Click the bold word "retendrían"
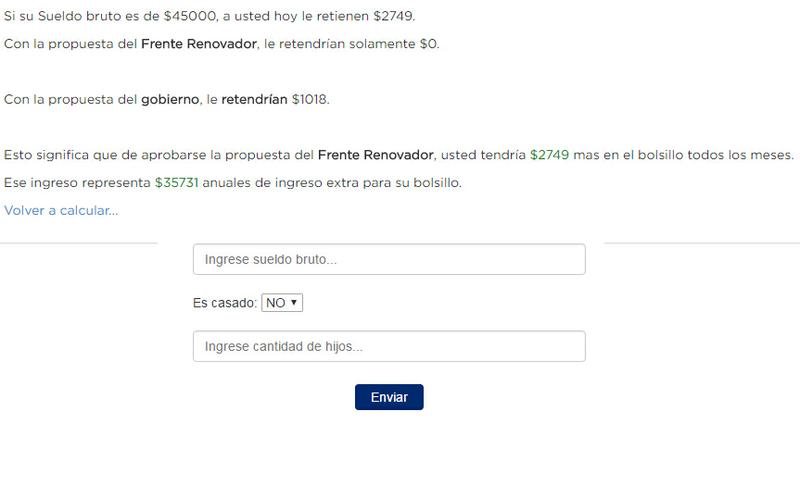Viewport: 800px width, 486px height. coord(254,100)
